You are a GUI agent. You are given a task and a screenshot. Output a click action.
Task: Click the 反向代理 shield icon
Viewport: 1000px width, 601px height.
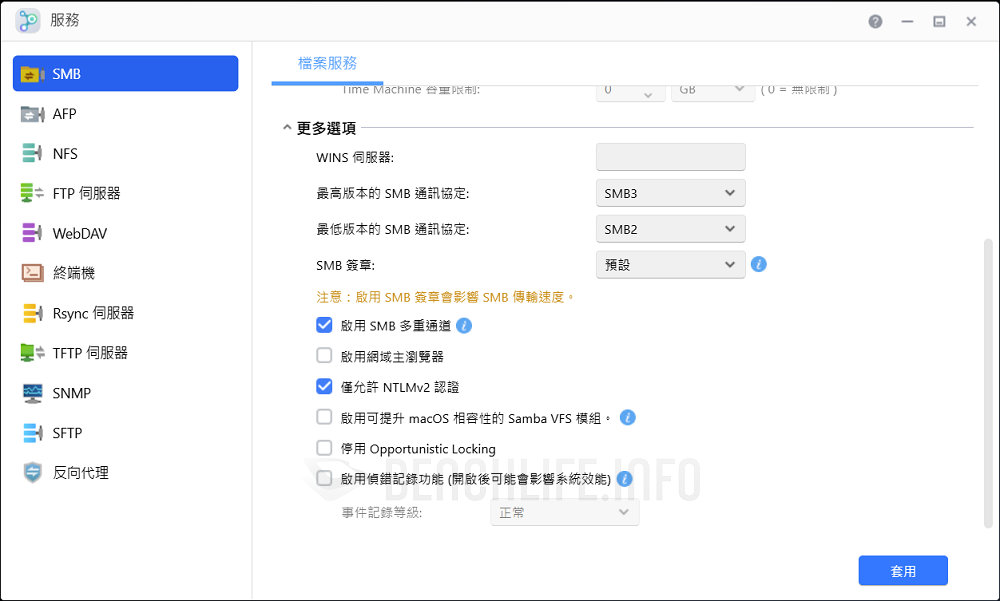tap(33, 473)
